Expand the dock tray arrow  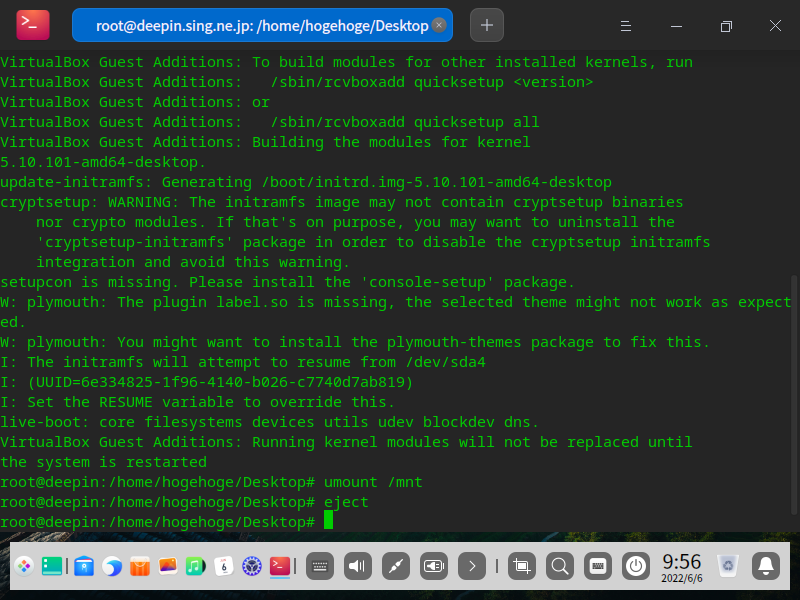pos(472,566)
